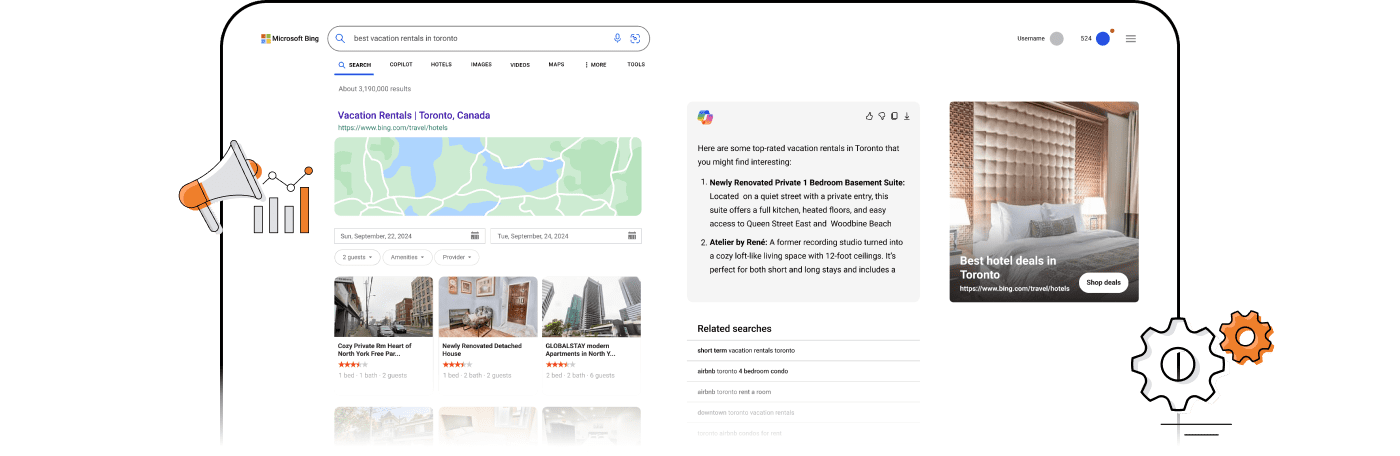1400x456 pixels.
Task: Click the thumbs up icon on Copilot answer
Action: click(869, 116)
